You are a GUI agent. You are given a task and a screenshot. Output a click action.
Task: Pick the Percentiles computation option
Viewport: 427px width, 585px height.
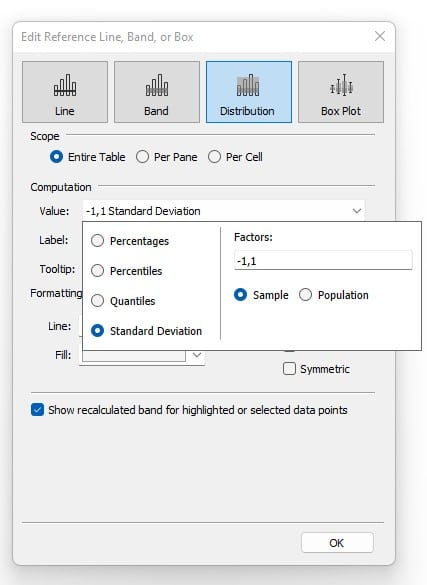[x=97, y=270]
